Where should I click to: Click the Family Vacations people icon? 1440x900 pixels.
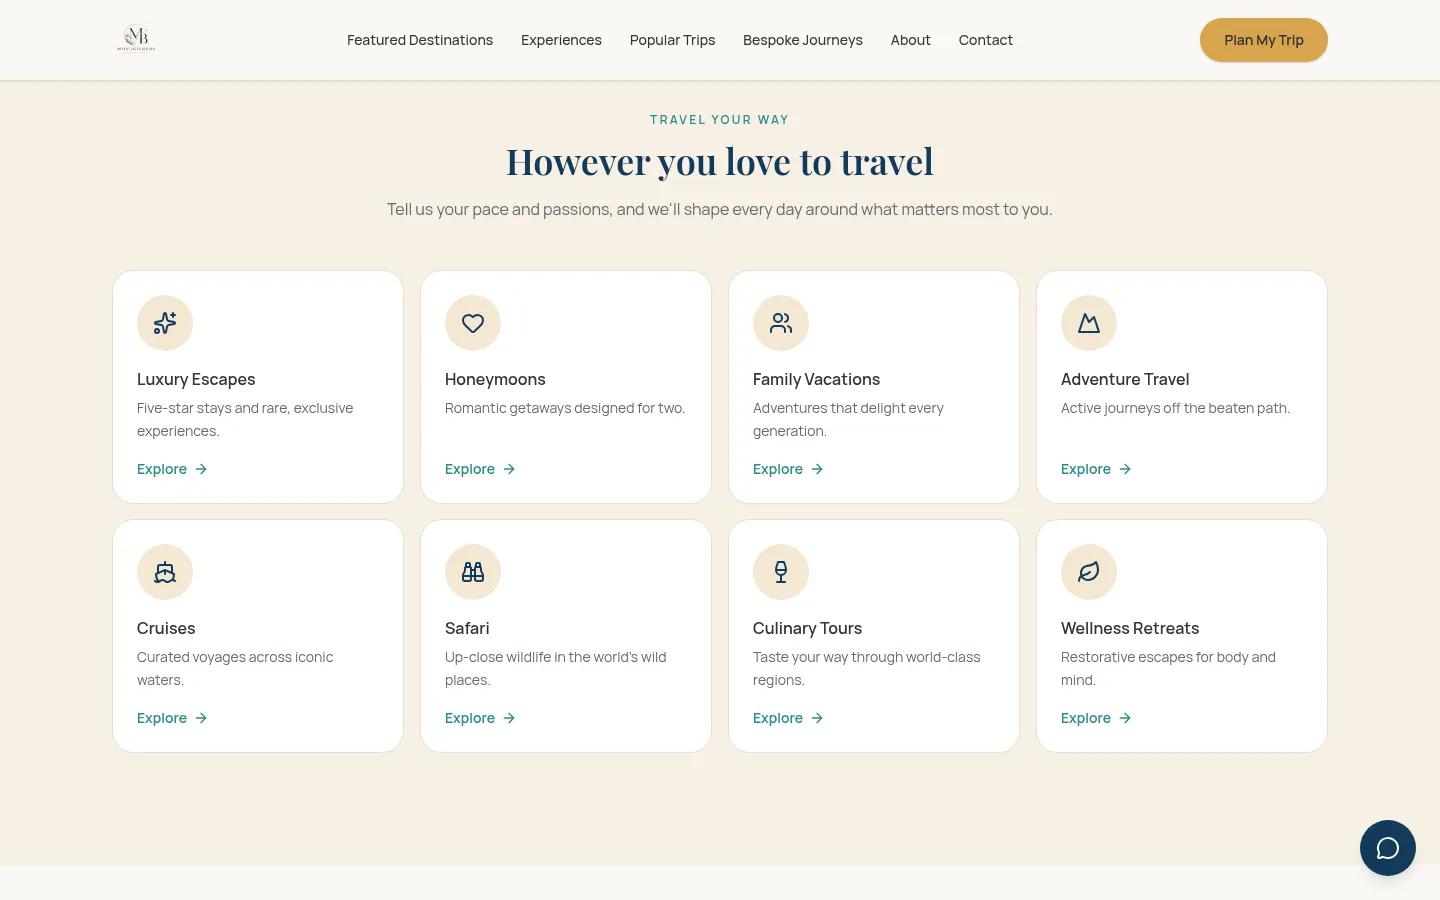tap(781, 323)
